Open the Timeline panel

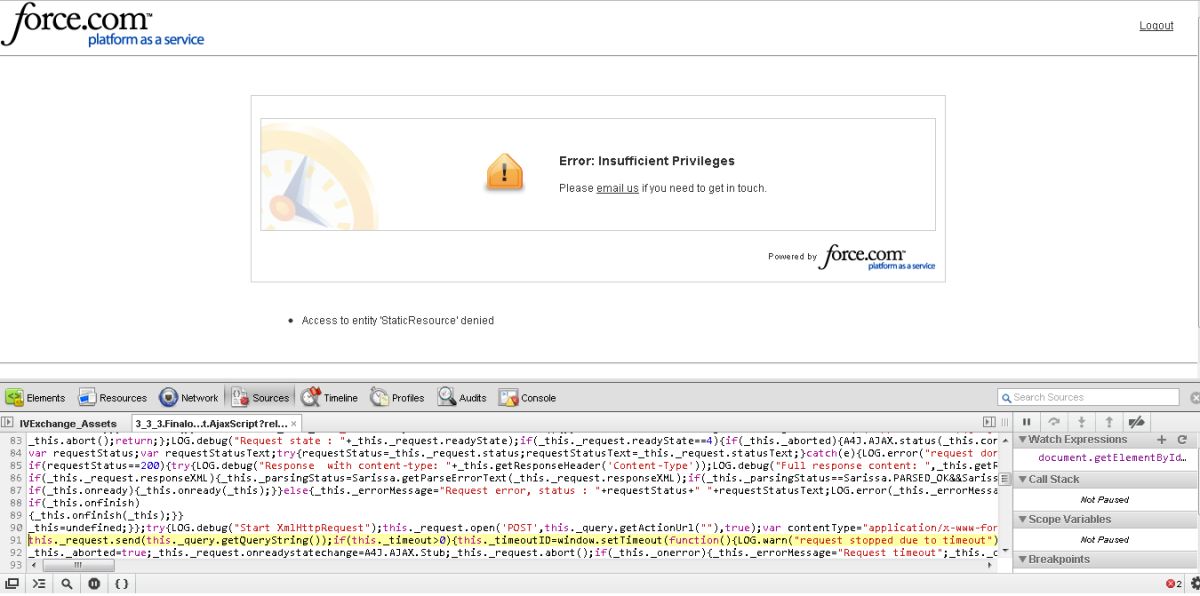coord(330,398)
